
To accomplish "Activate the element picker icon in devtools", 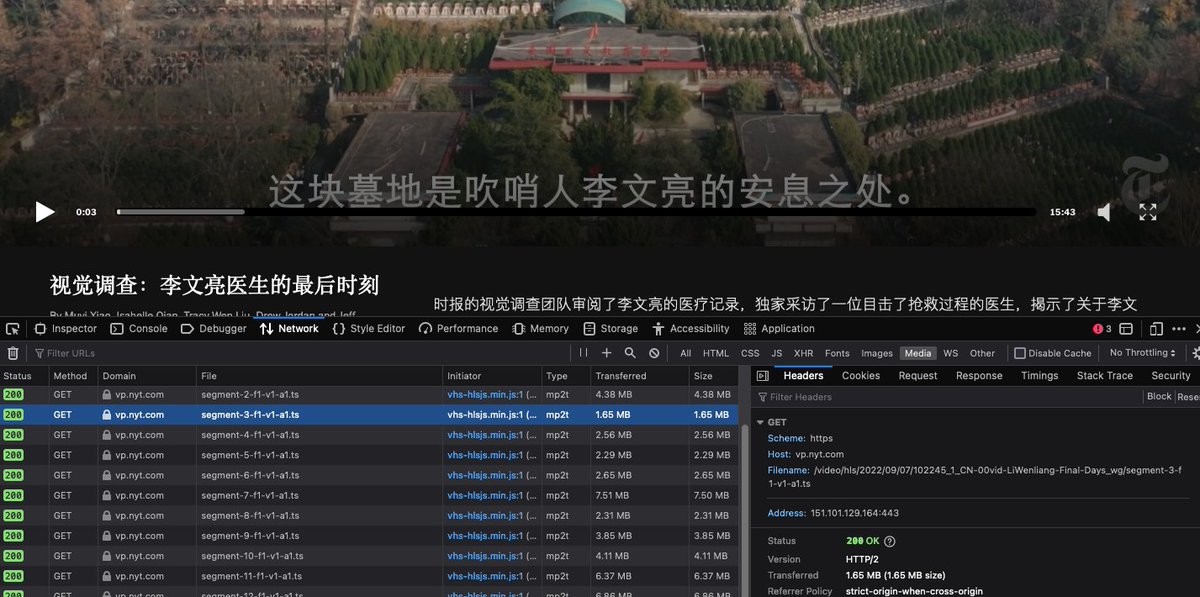I will click(x=13, y=329).
